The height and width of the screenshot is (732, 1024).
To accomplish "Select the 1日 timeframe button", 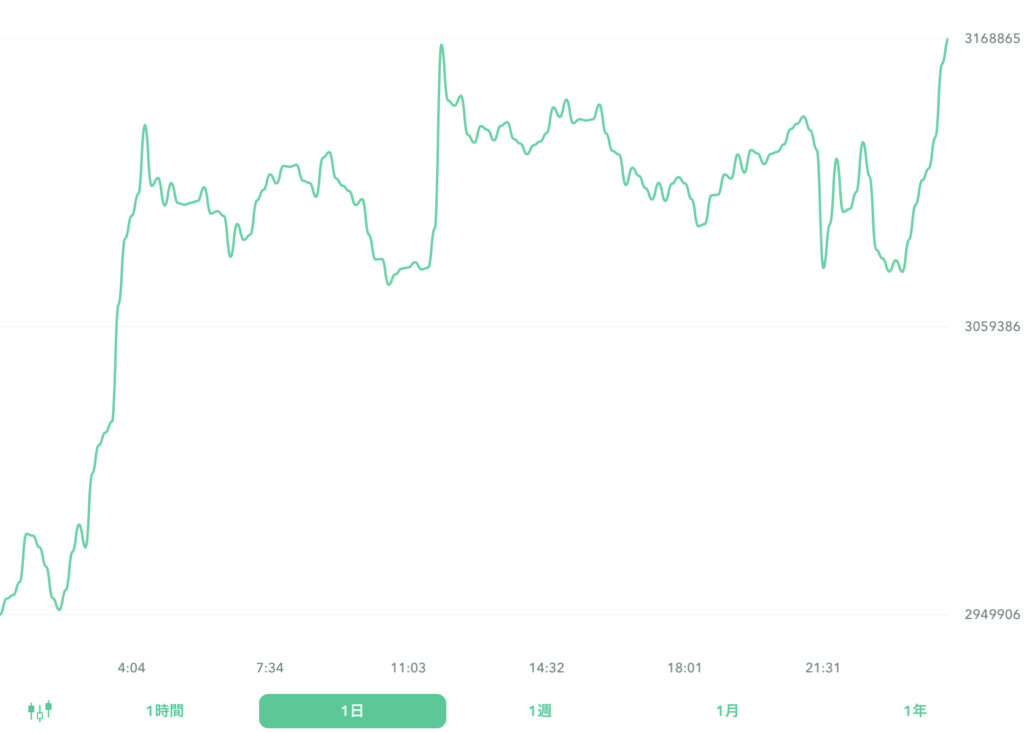I will [x=352, y=710].
